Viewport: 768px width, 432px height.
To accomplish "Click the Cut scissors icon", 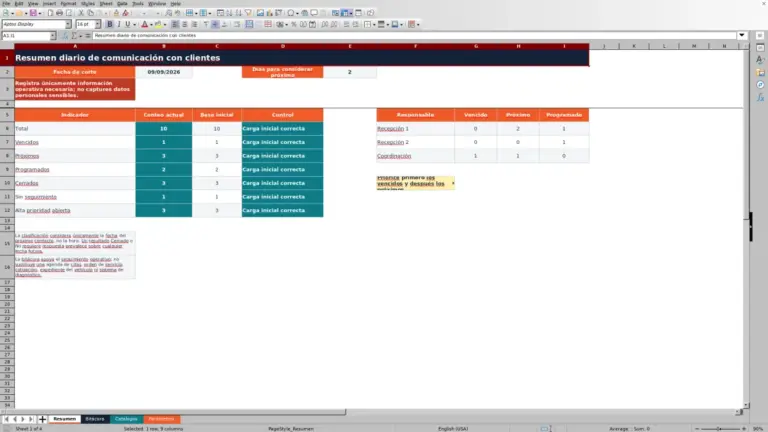I will (x=81, y=13).
